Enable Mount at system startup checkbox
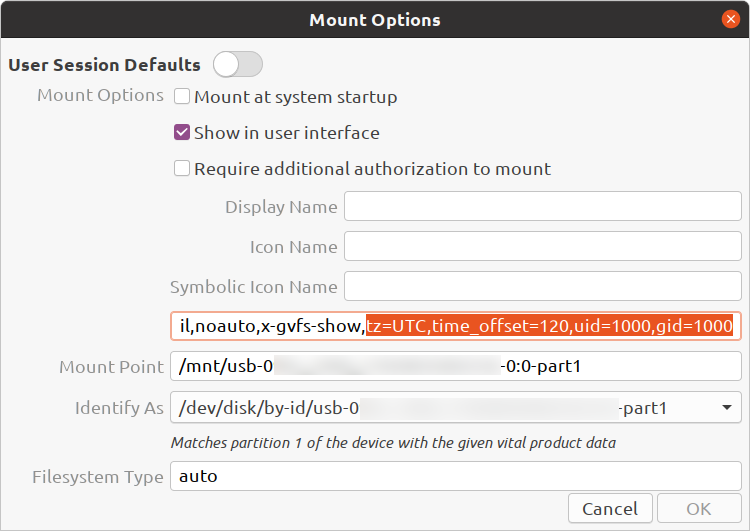Image resolution: width=750 pixels, height=531 pixels. 182,96
